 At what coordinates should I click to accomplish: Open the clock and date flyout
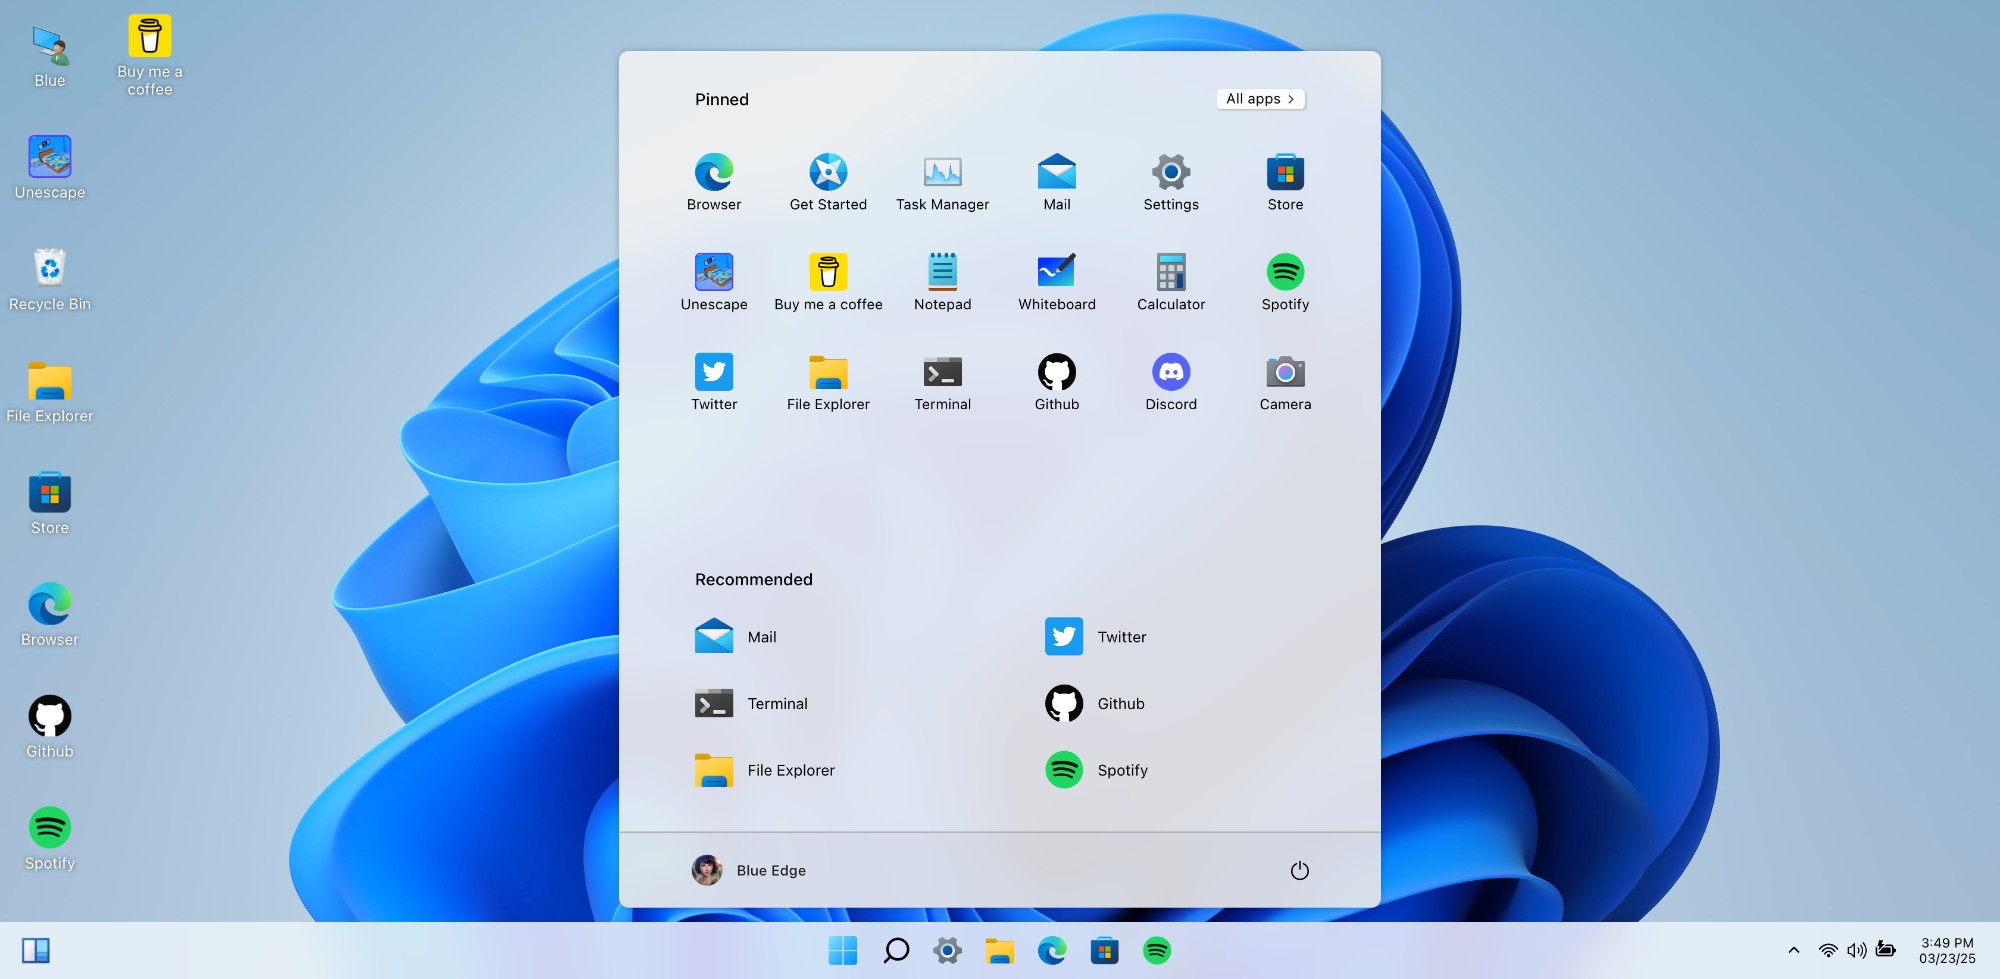tap(1947, 950)
